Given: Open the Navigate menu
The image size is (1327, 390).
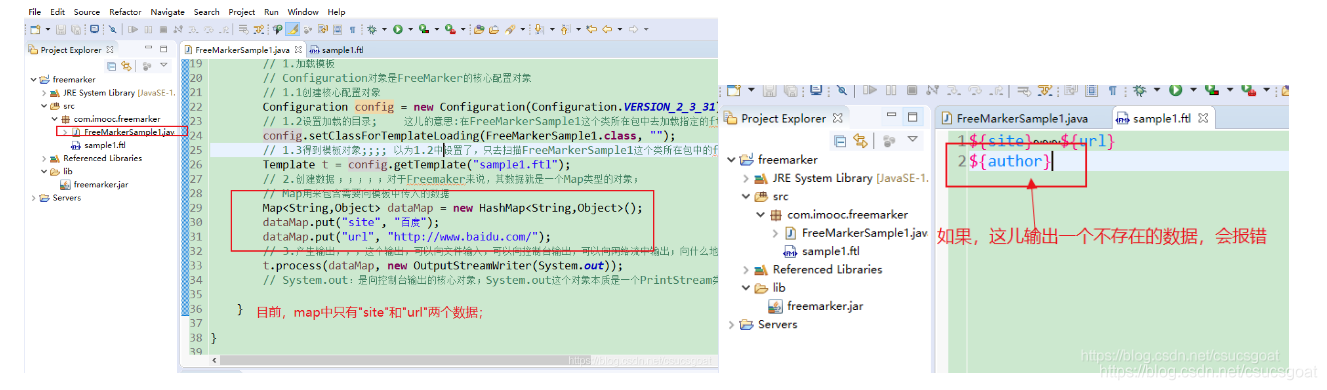Looking at the screenshot, I should [x=167, y=12].
